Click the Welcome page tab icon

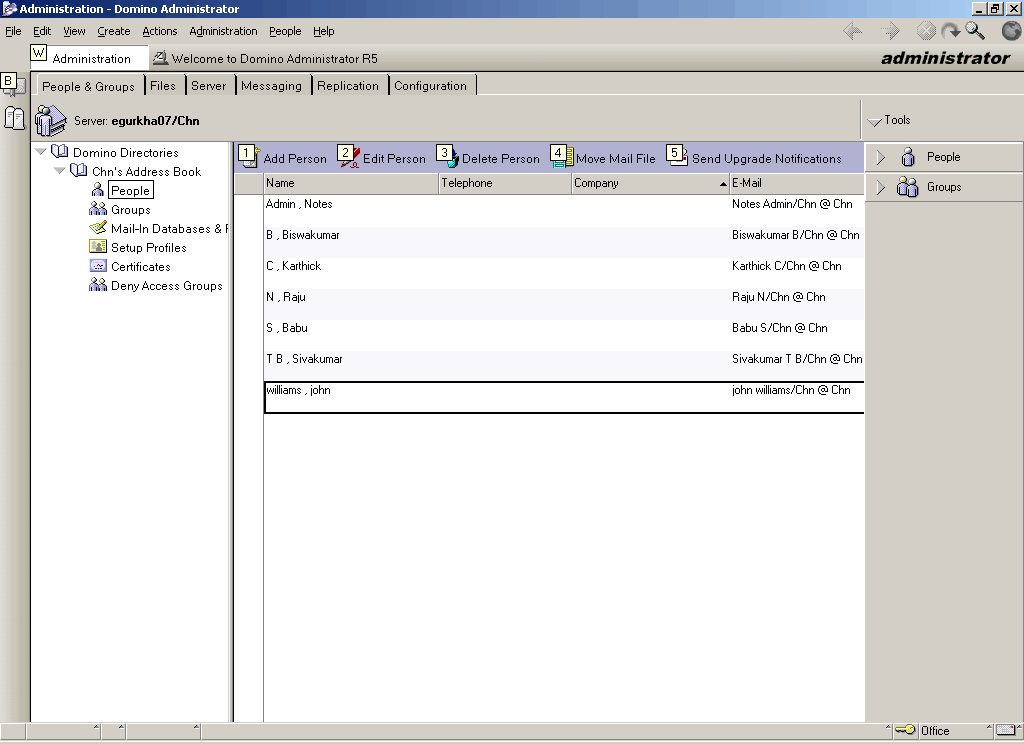pos(160,58)
